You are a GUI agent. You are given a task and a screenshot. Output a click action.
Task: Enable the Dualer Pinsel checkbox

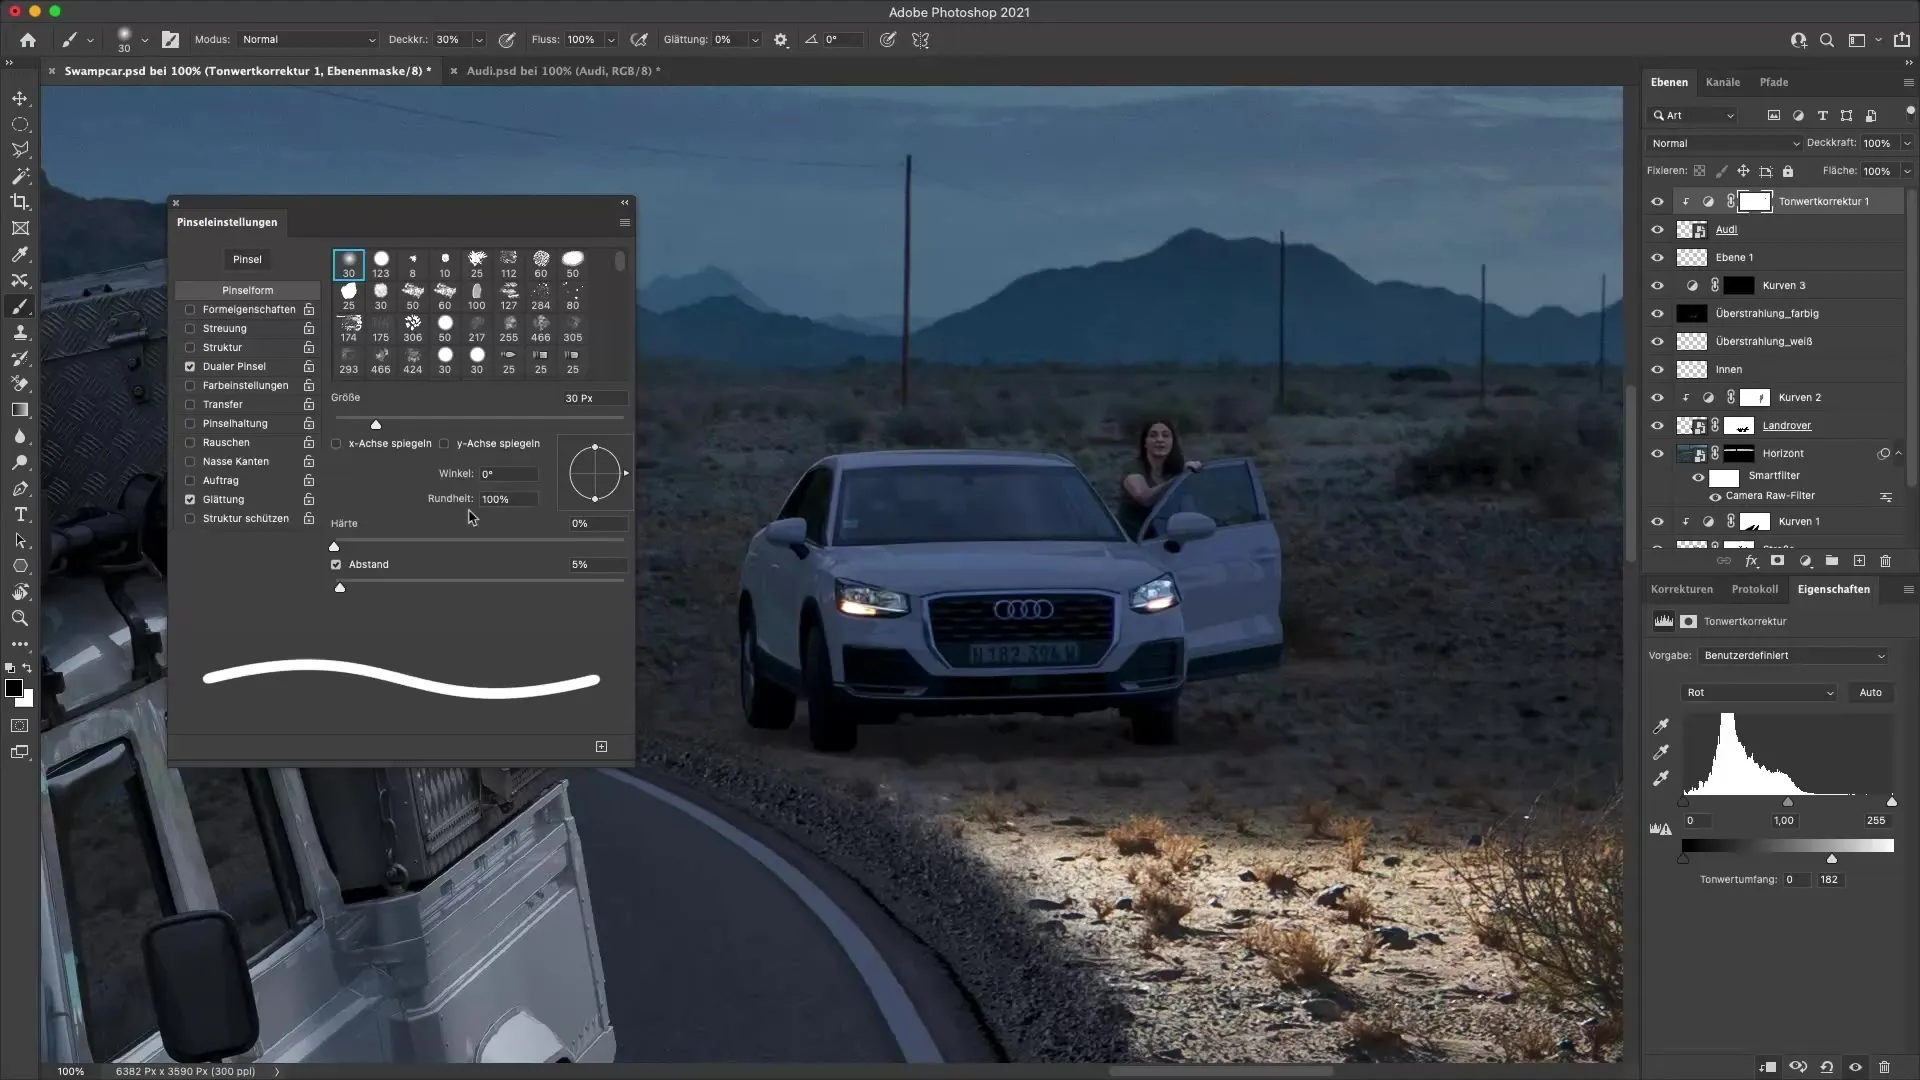tap(190, 366)
